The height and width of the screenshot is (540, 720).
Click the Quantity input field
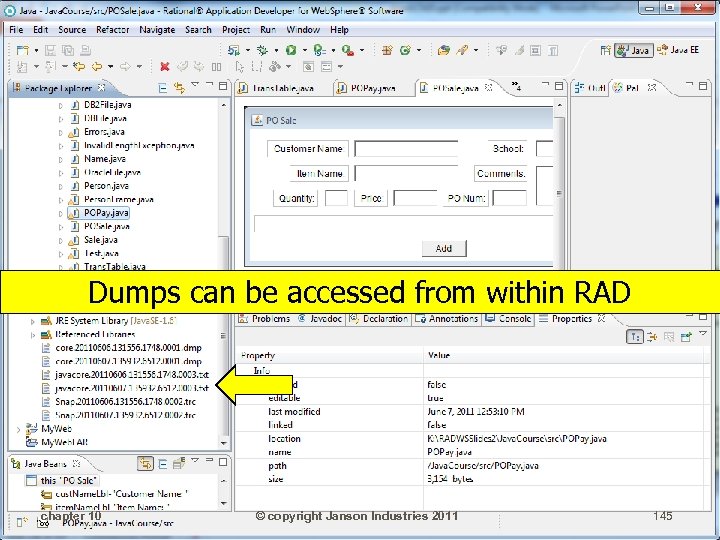point(336,198)
